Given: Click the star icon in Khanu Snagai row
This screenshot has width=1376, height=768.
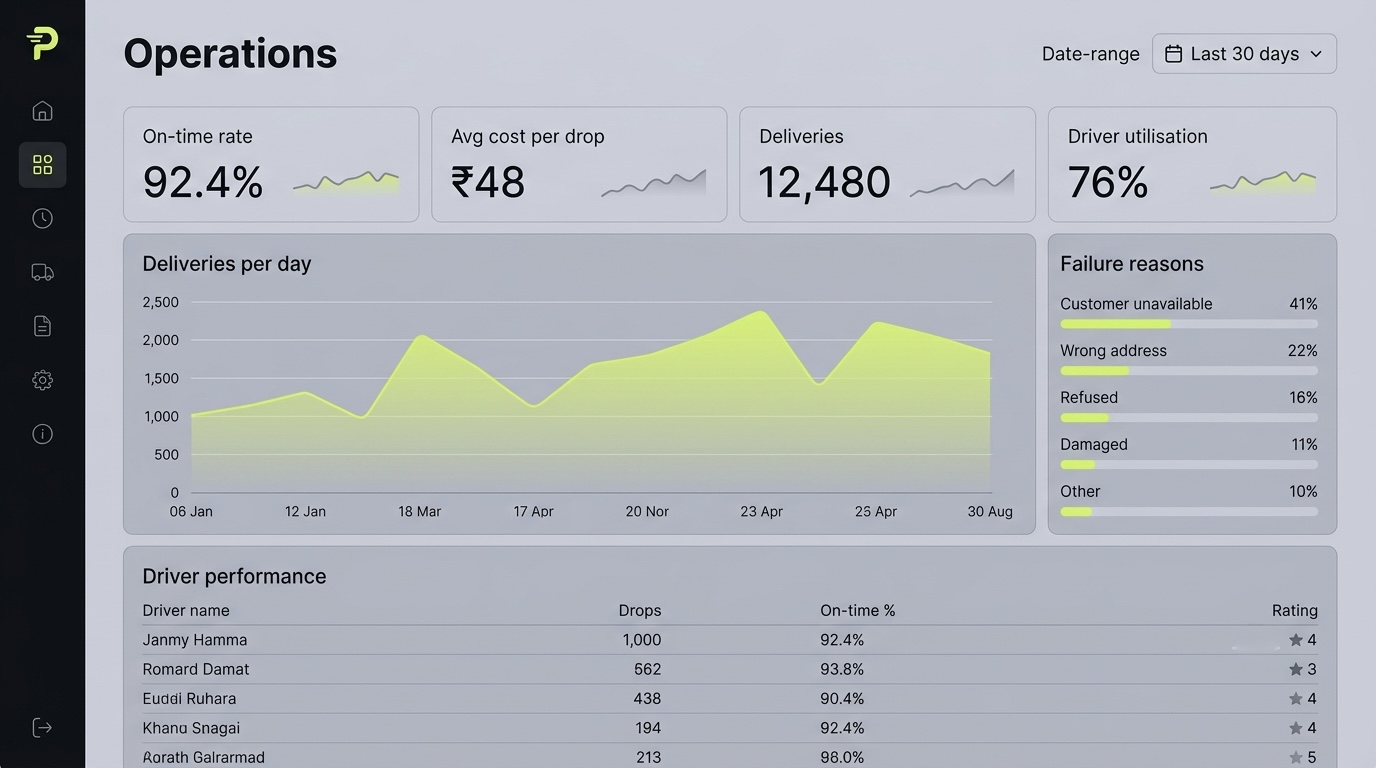Looking at the screenshot, I should pos(1296,728).
